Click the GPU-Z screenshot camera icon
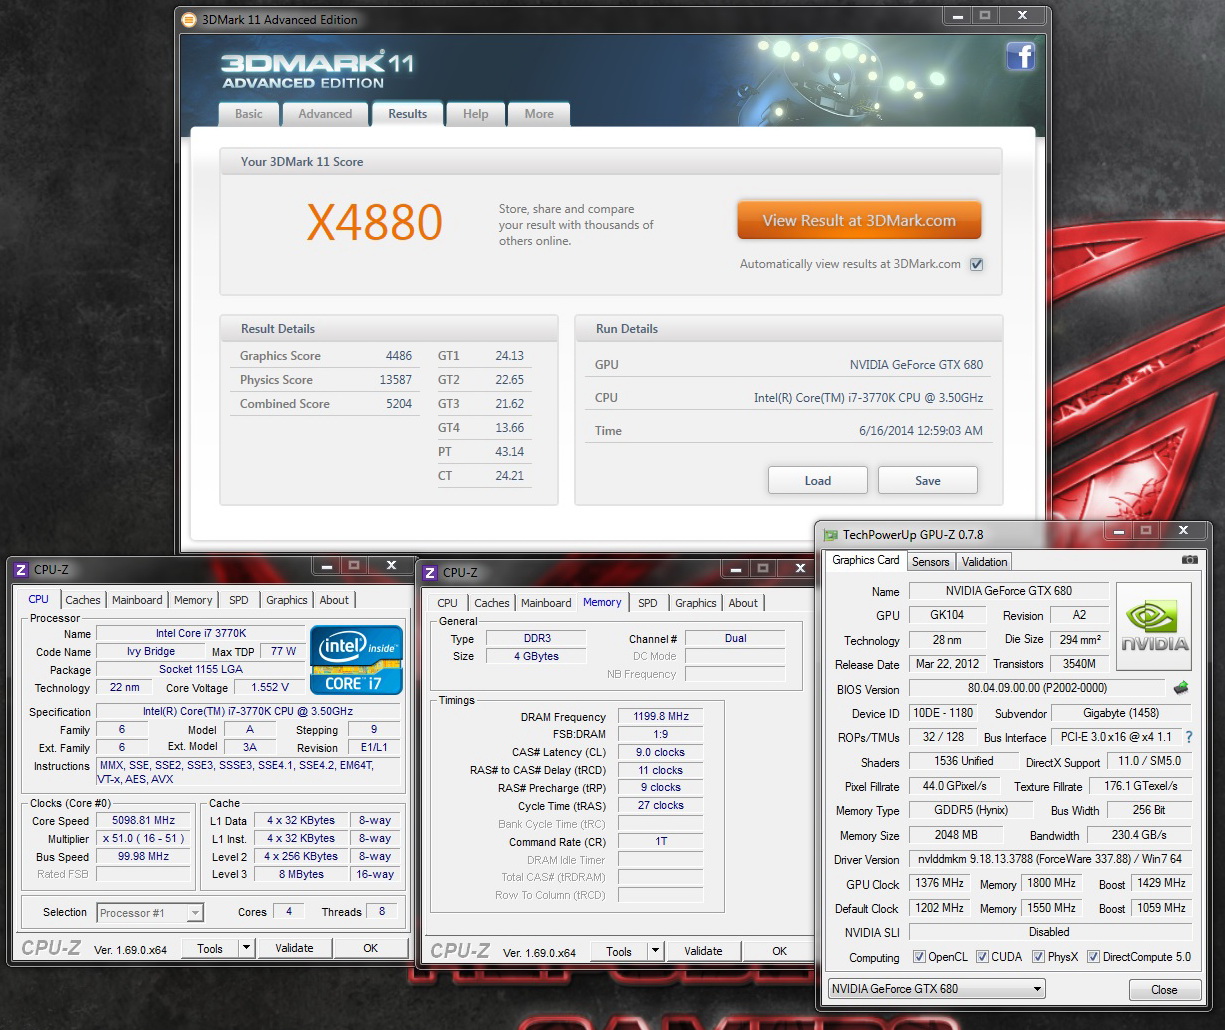Screen dimensions: 1225x1030 click(x=1189, y=560)
